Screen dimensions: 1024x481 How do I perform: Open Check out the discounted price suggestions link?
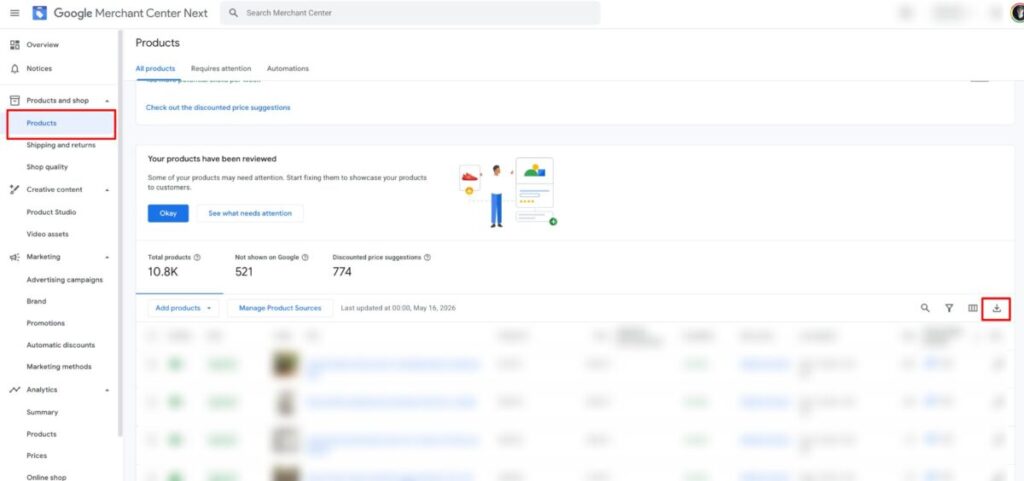[x=218, y=108]
